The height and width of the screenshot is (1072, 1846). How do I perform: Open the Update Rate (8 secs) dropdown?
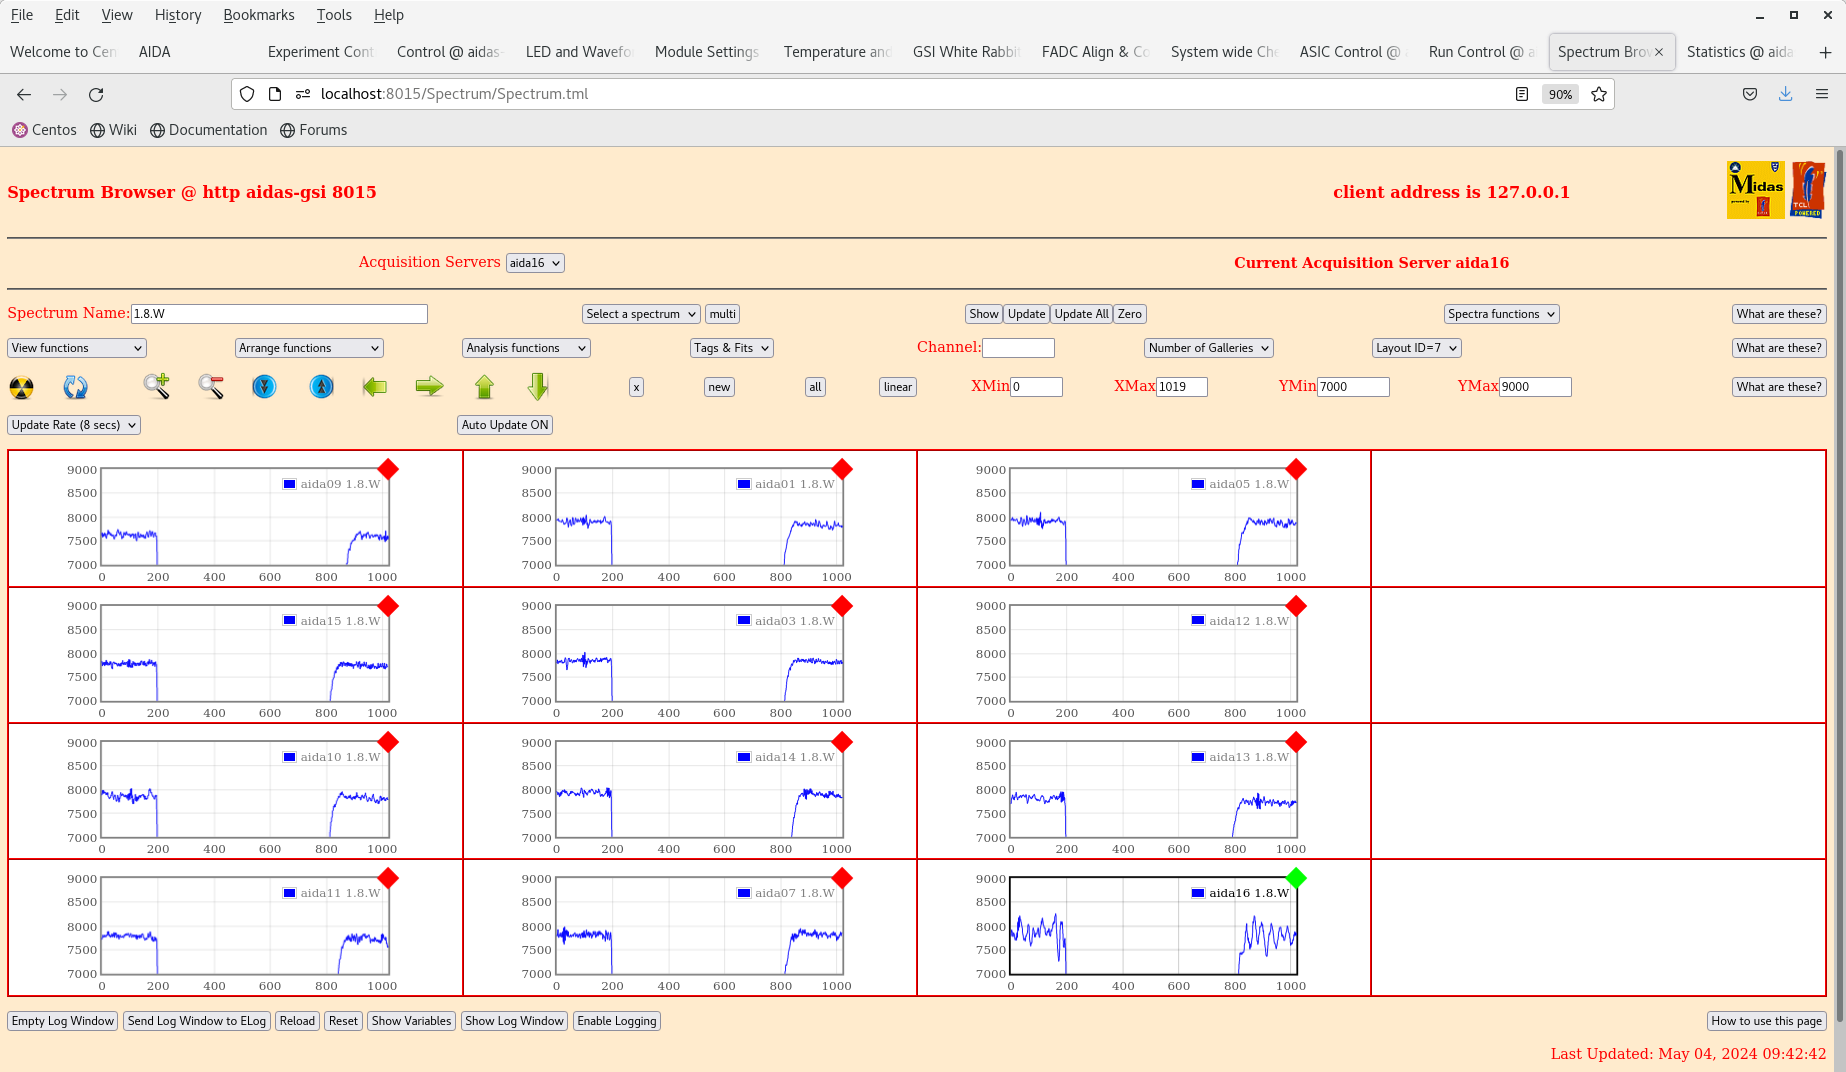point(74,425)
